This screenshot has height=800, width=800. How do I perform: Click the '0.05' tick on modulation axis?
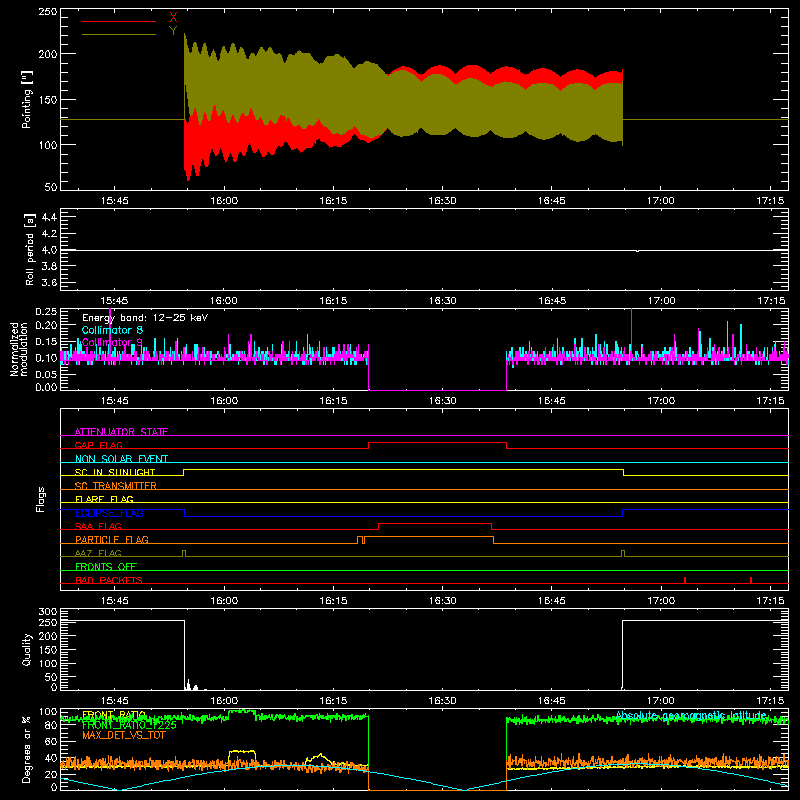[46, 374]
